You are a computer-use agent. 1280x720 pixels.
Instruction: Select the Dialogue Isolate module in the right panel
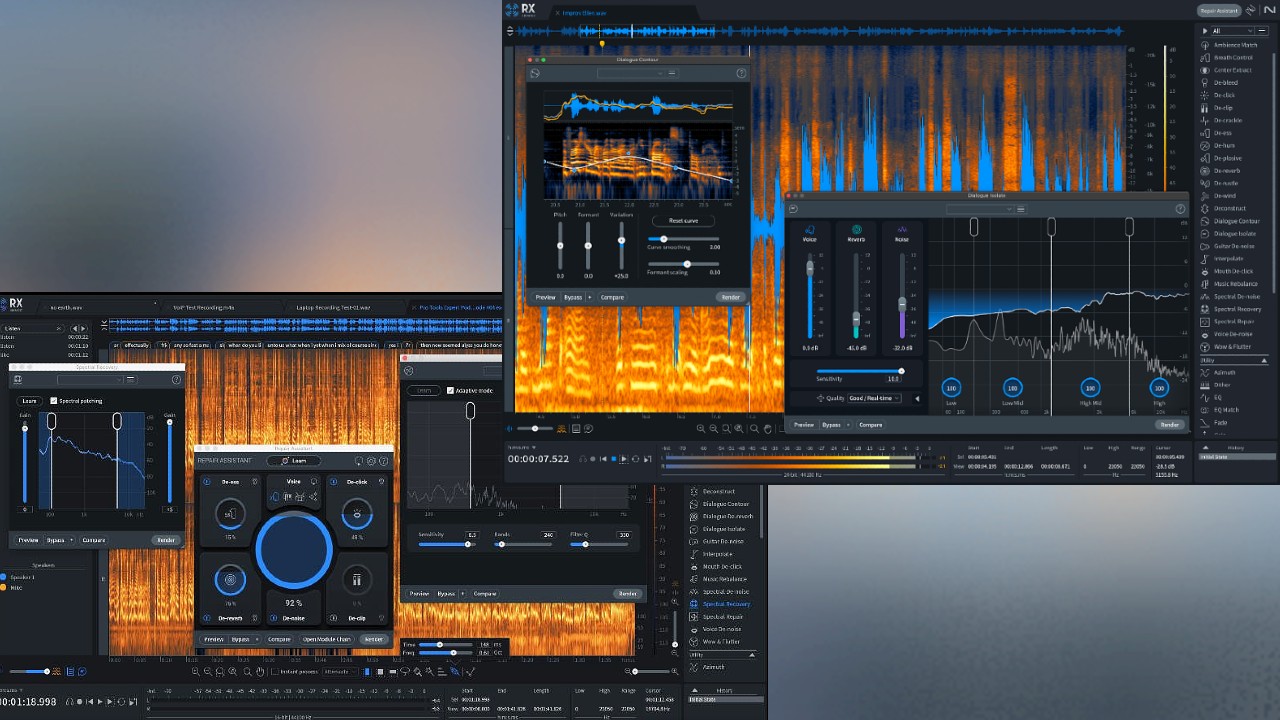click(x=1238, y=234)
